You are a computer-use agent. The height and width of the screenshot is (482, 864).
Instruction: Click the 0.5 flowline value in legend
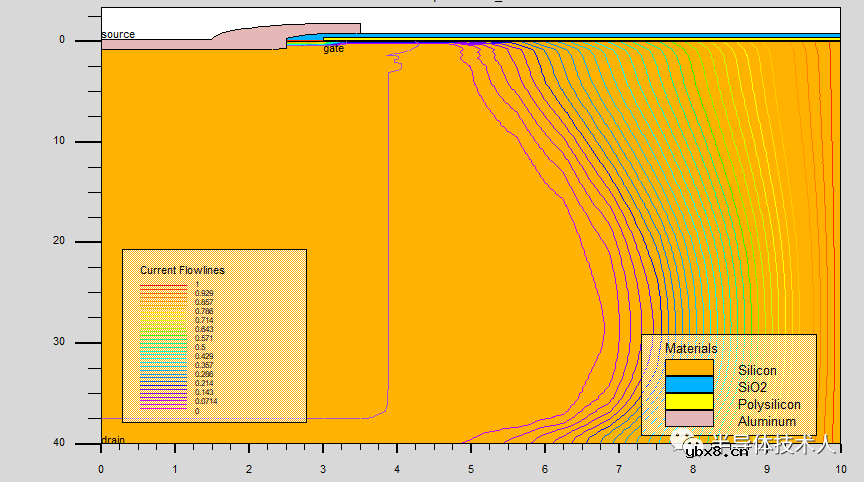tap(199, 347)
